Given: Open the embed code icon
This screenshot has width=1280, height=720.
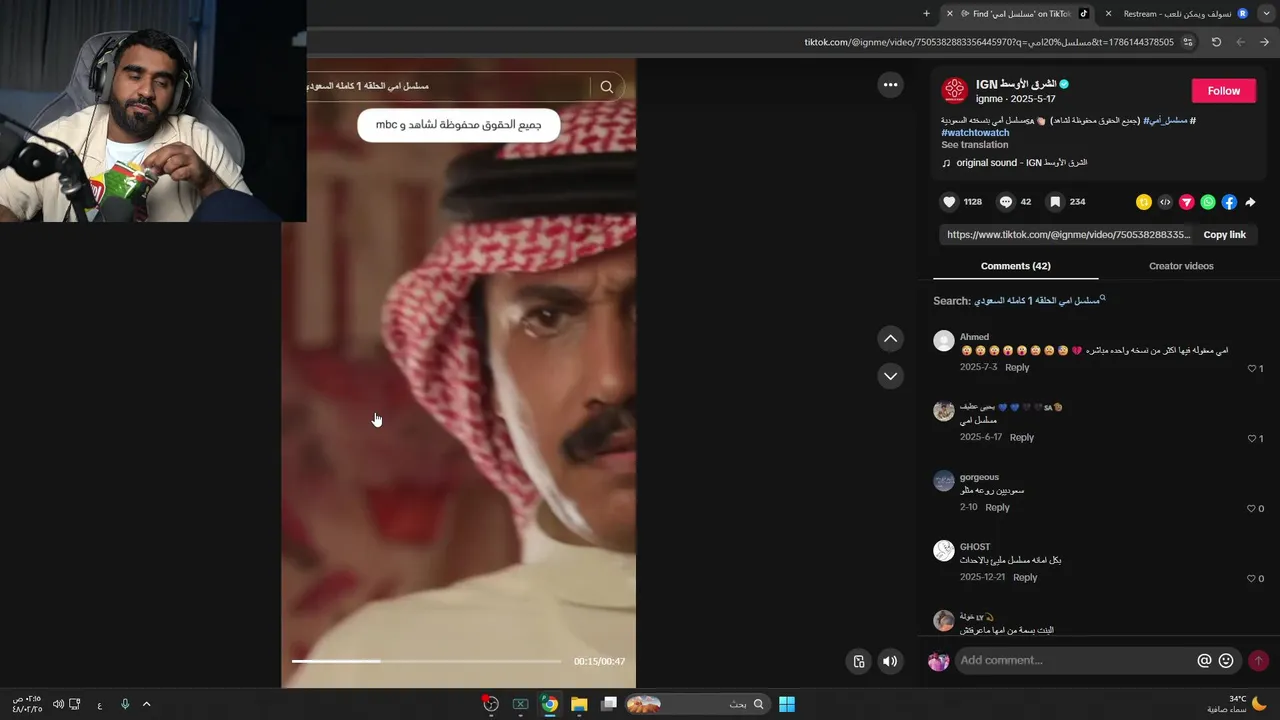Looking at the screenshot, I should click(x=1165, y=202).
